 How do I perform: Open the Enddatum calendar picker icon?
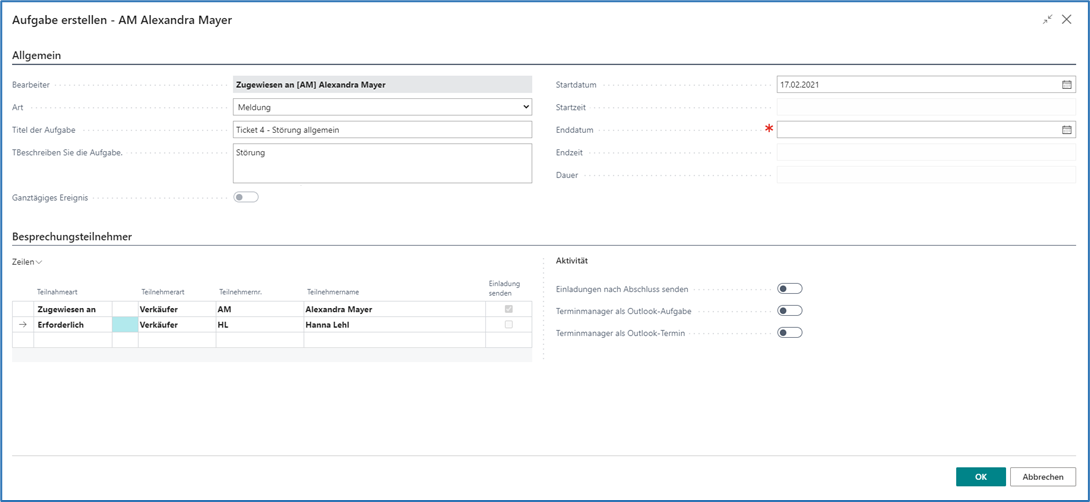(1066, 130)
